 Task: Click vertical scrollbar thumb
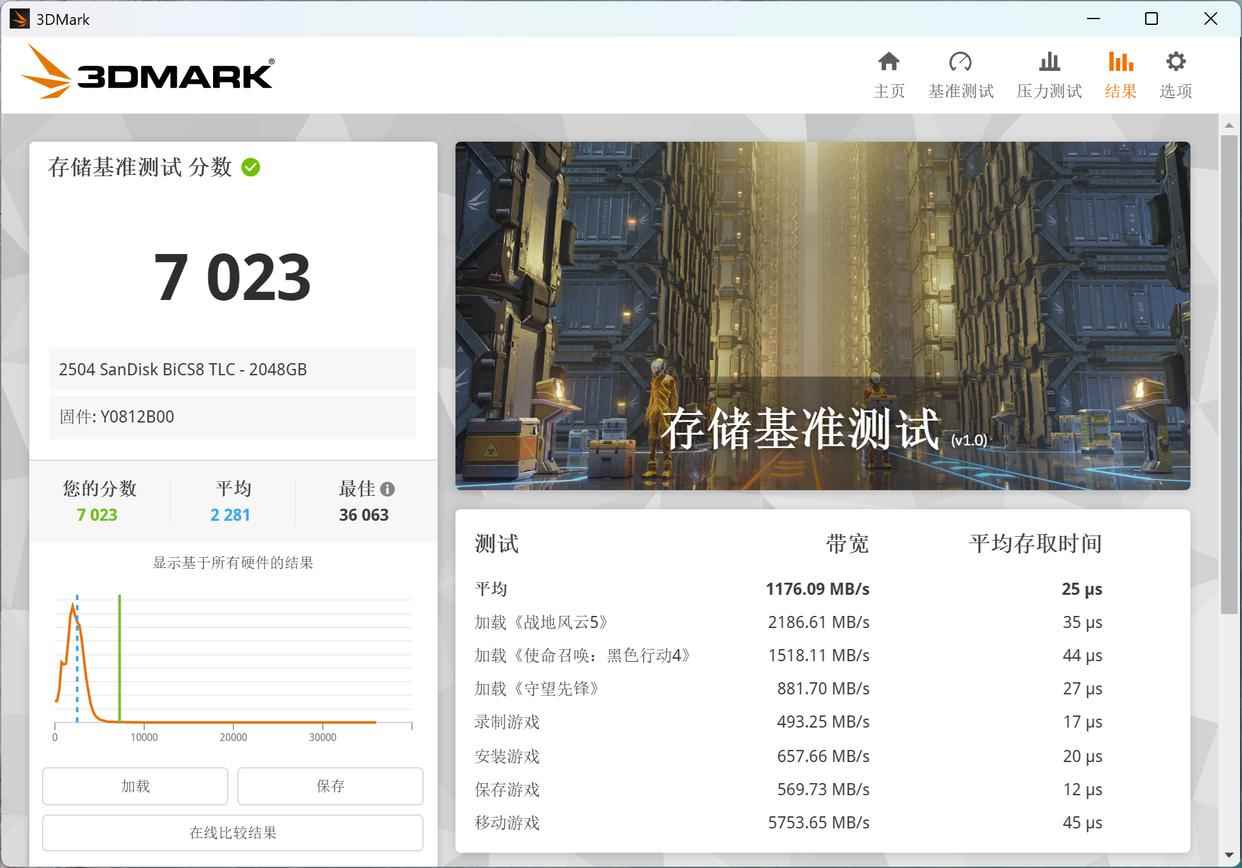point(1229,374)
